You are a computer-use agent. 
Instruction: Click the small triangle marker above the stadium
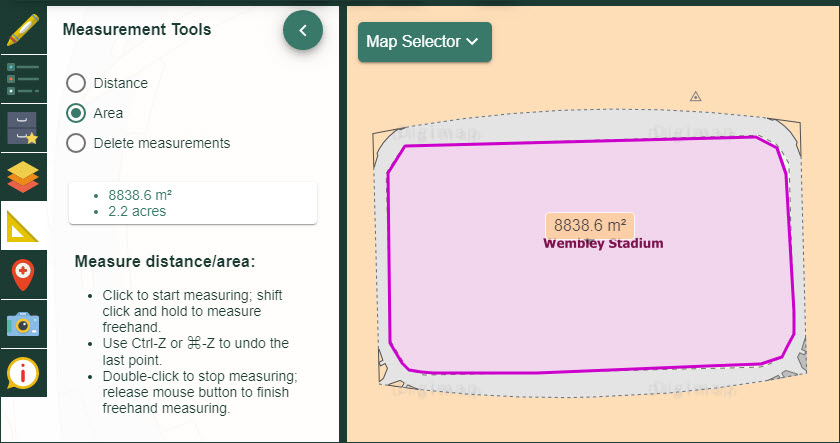(696, 96)
